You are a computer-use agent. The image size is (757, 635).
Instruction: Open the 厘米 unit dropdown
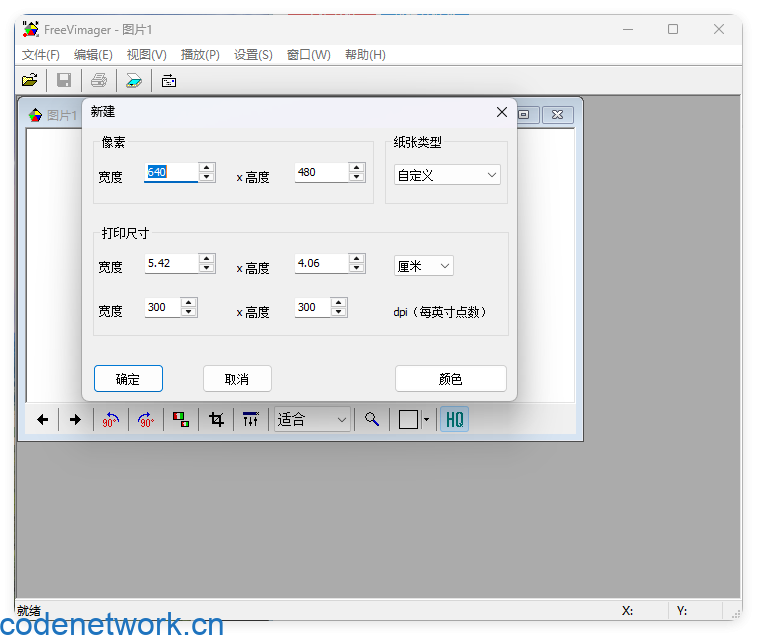coord(423,266)
